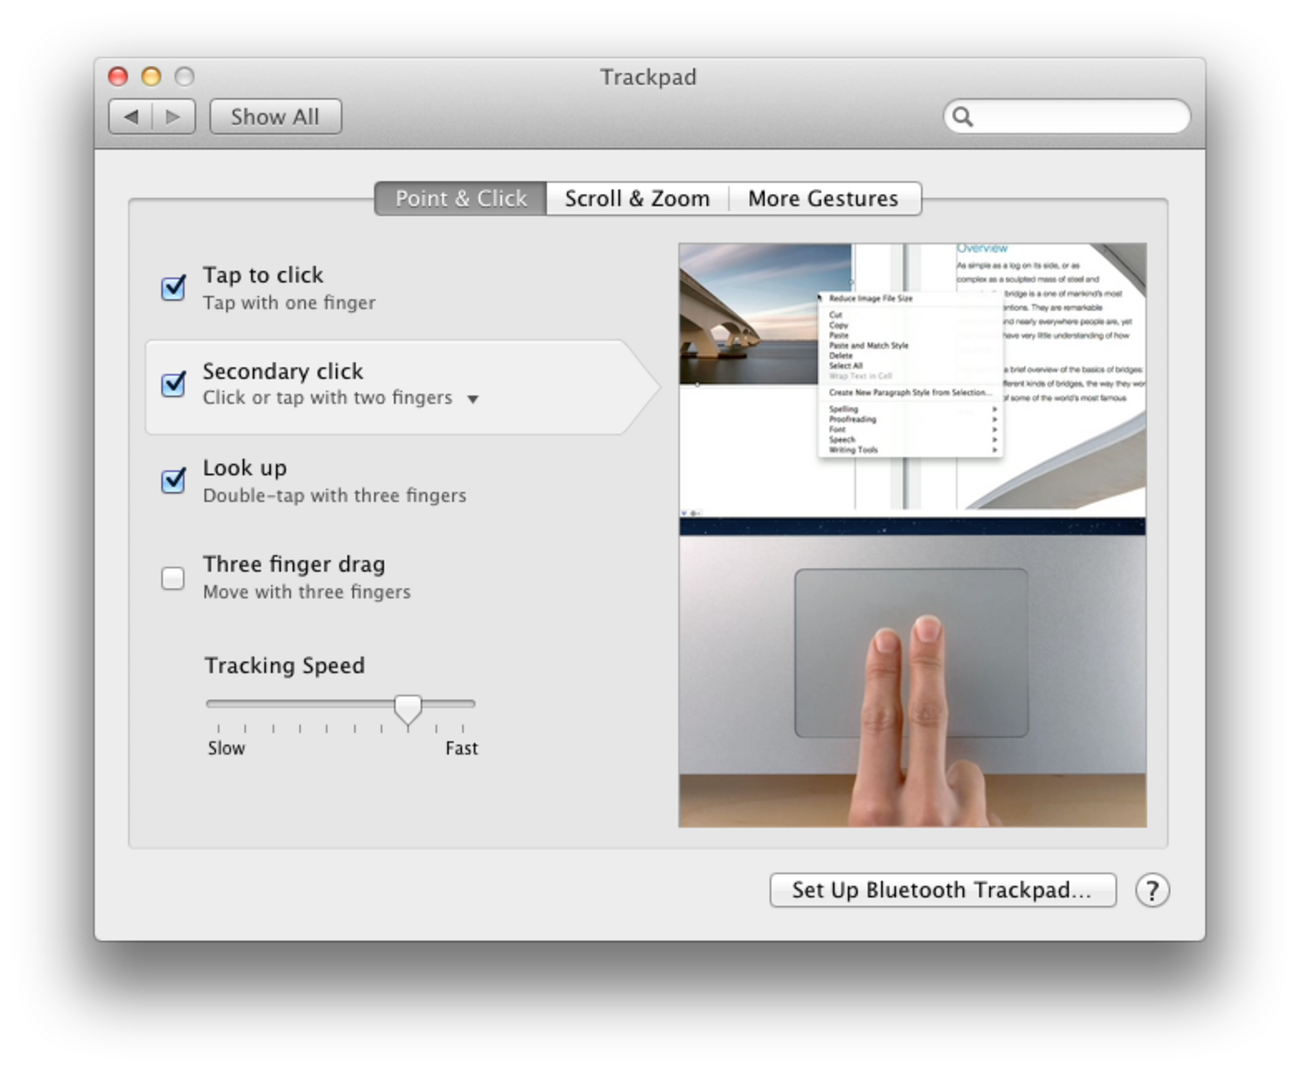Click Set Up Bluetooth Trackpad button
1300x1072 pixels.
942,890
